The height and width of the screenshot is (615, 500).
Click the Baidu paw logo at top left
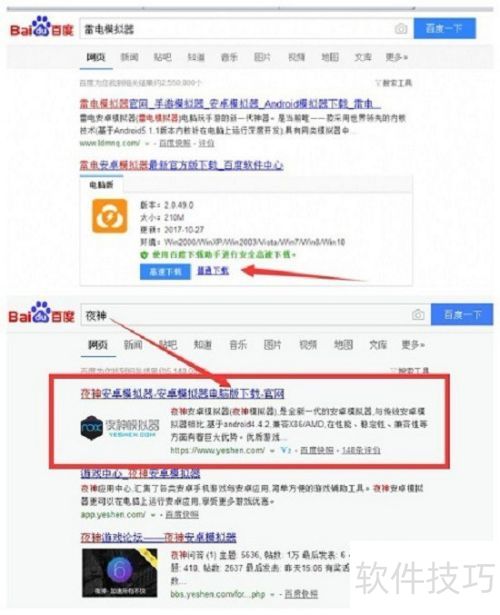point(42,27)
